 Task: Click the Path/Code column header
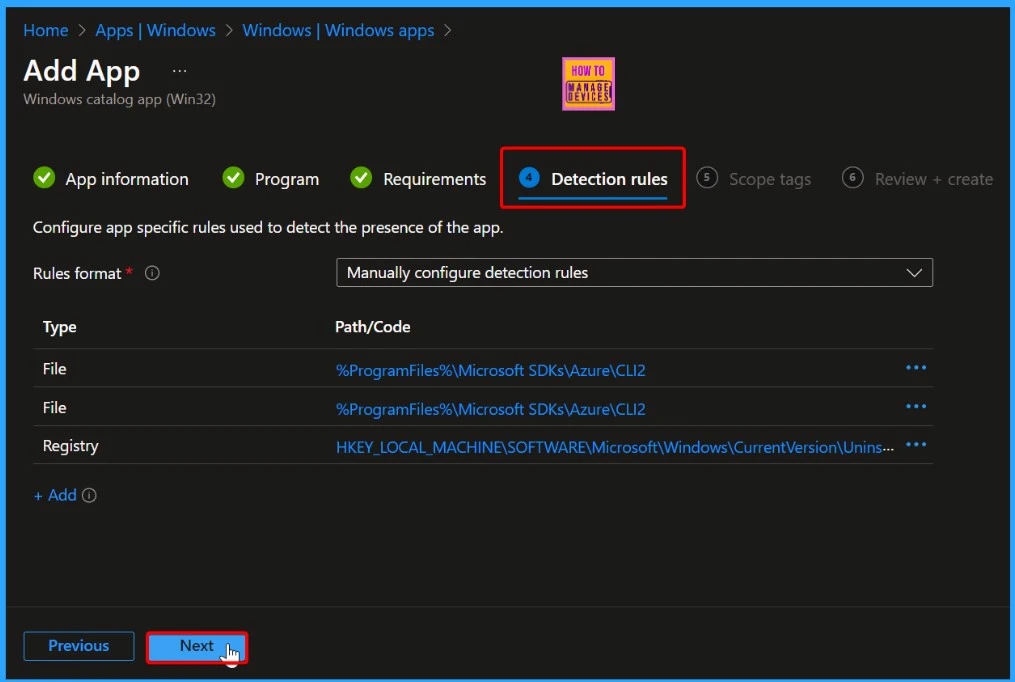(372, 327)
